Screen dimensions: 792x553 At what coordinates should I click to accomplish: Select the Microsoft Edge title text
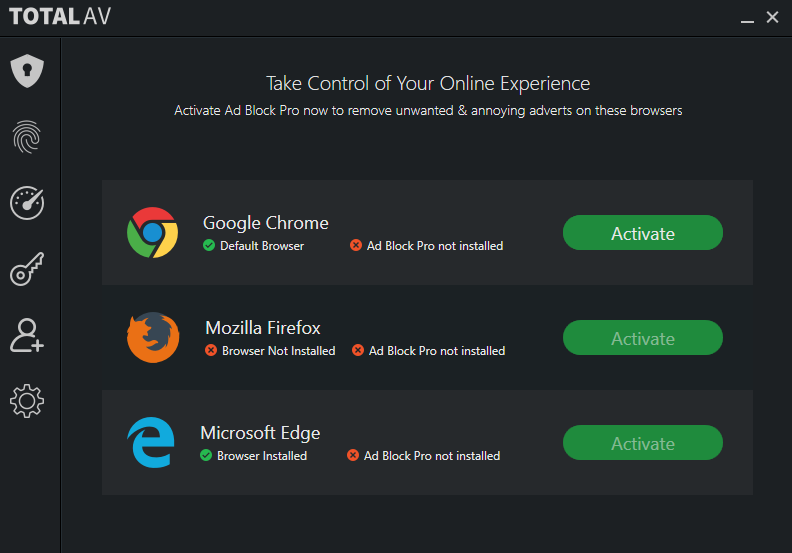[260, 433]
